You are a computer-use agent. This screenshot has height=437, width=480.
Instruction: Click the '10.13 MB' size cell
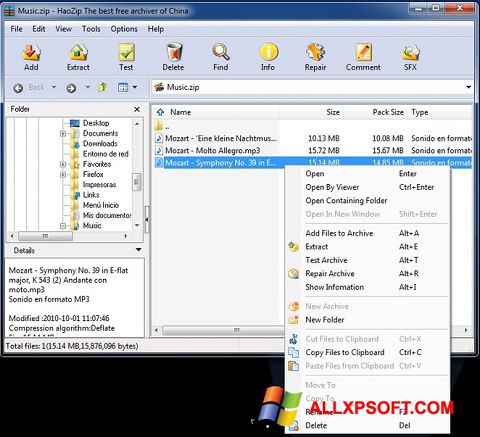(324, 138)
